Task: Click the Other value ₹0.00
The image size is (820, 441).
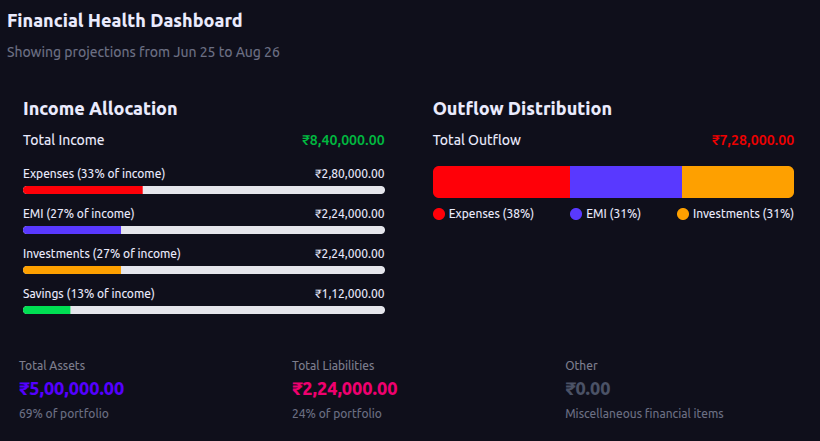Action: 588,389
